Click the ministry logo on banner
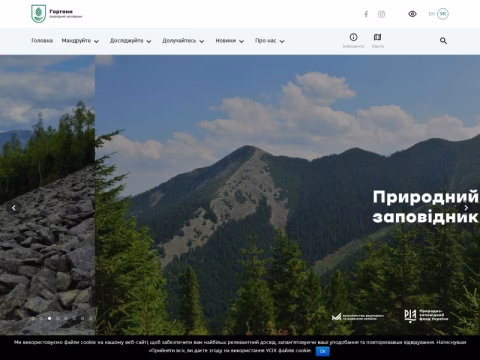The image size is (480, 360). coord(358,316)
